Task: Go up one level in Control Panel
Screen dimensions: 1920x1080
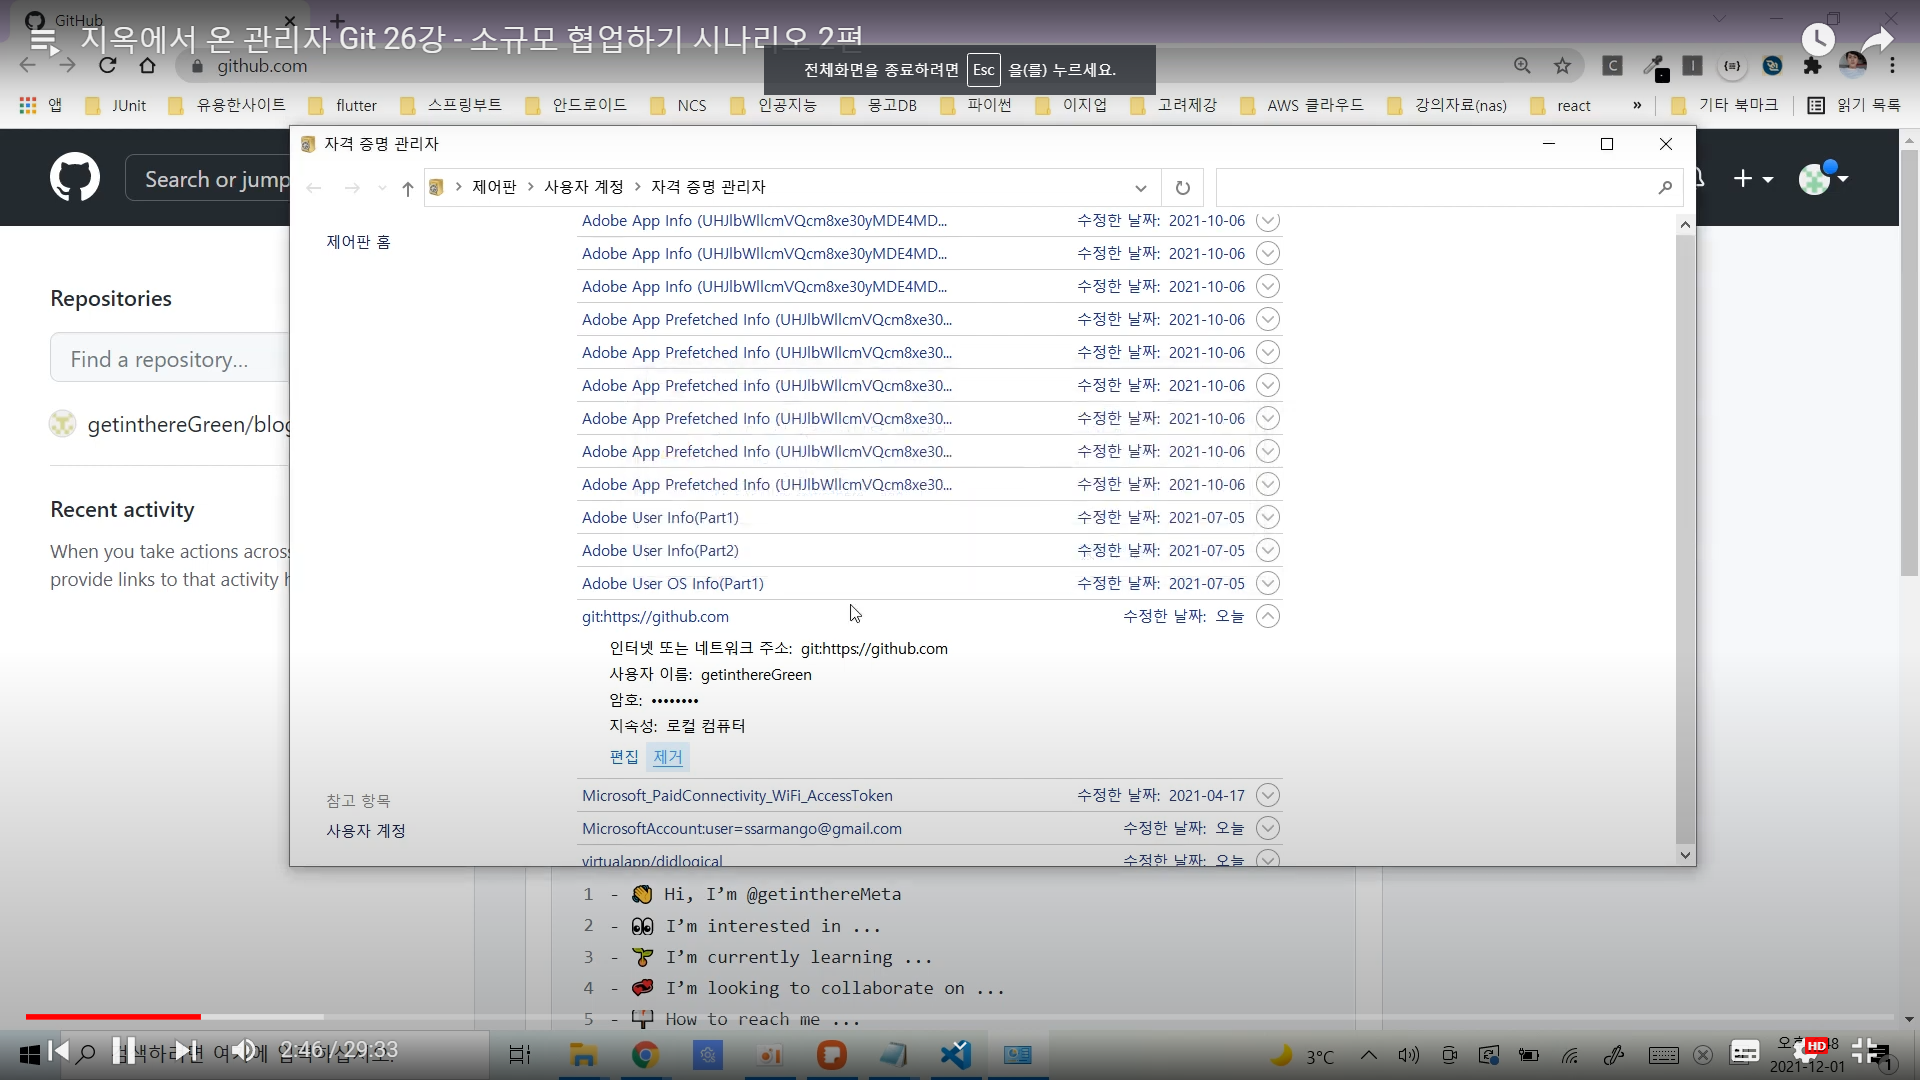Action: [x=407, y=187]
